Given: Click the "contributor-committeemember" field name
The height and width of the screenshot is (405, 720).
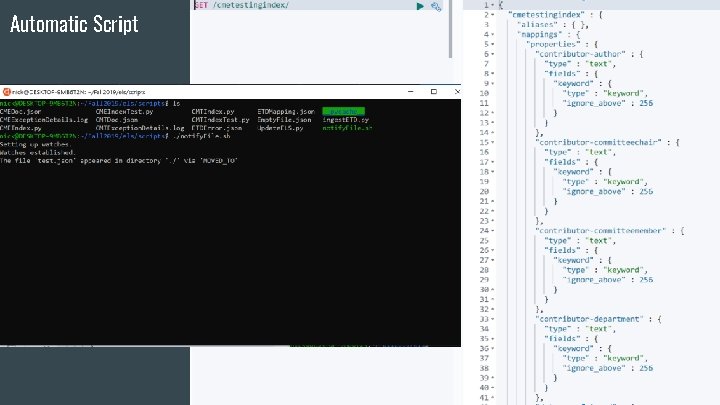Looking at the screenshot, I should click(x=601, y=231).
